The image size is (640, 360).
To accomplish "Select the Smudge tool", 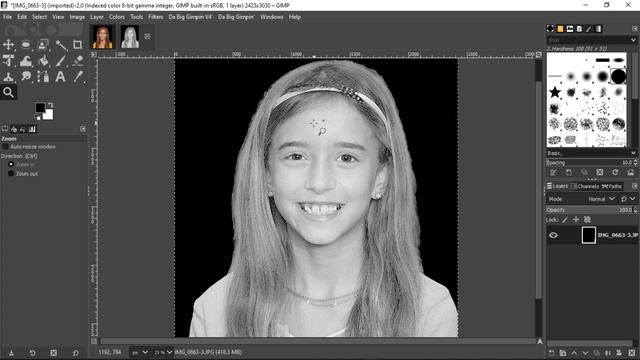I will click(x=26, y=76).
